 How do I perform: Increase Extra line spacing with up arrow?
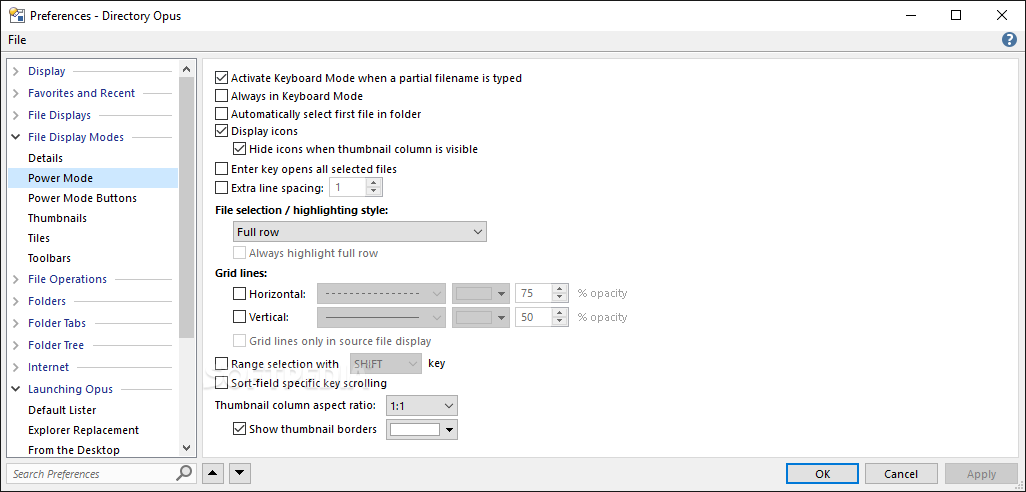point(374,184)
